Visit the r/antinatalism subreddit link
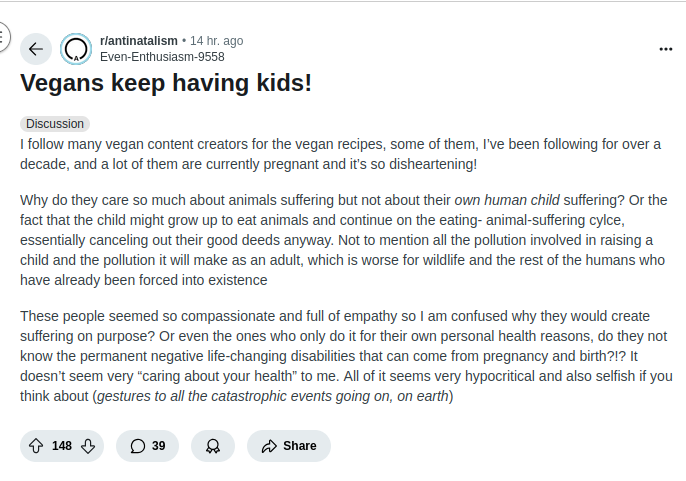The image size is (686, 481). pyautogui.click(x=139, y=41)
